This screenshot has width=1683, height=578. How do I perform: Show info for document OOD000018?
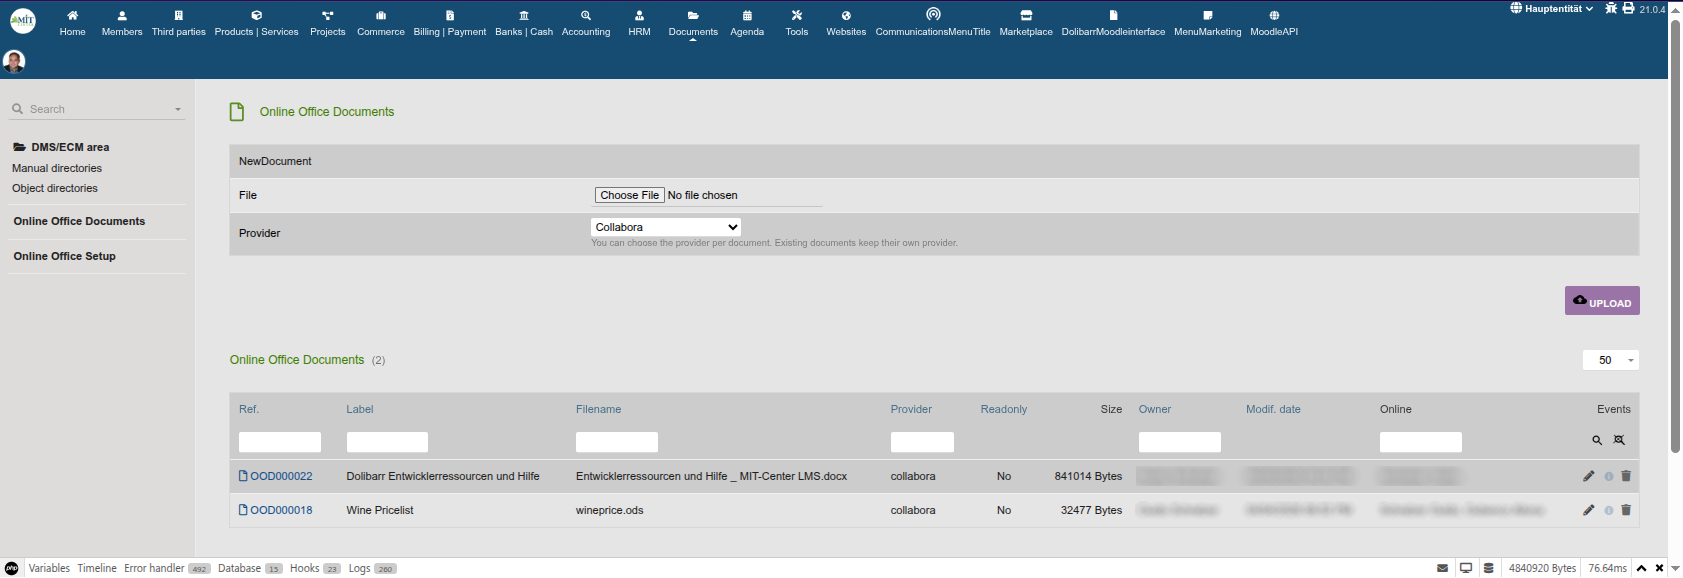pos(1609,510)
